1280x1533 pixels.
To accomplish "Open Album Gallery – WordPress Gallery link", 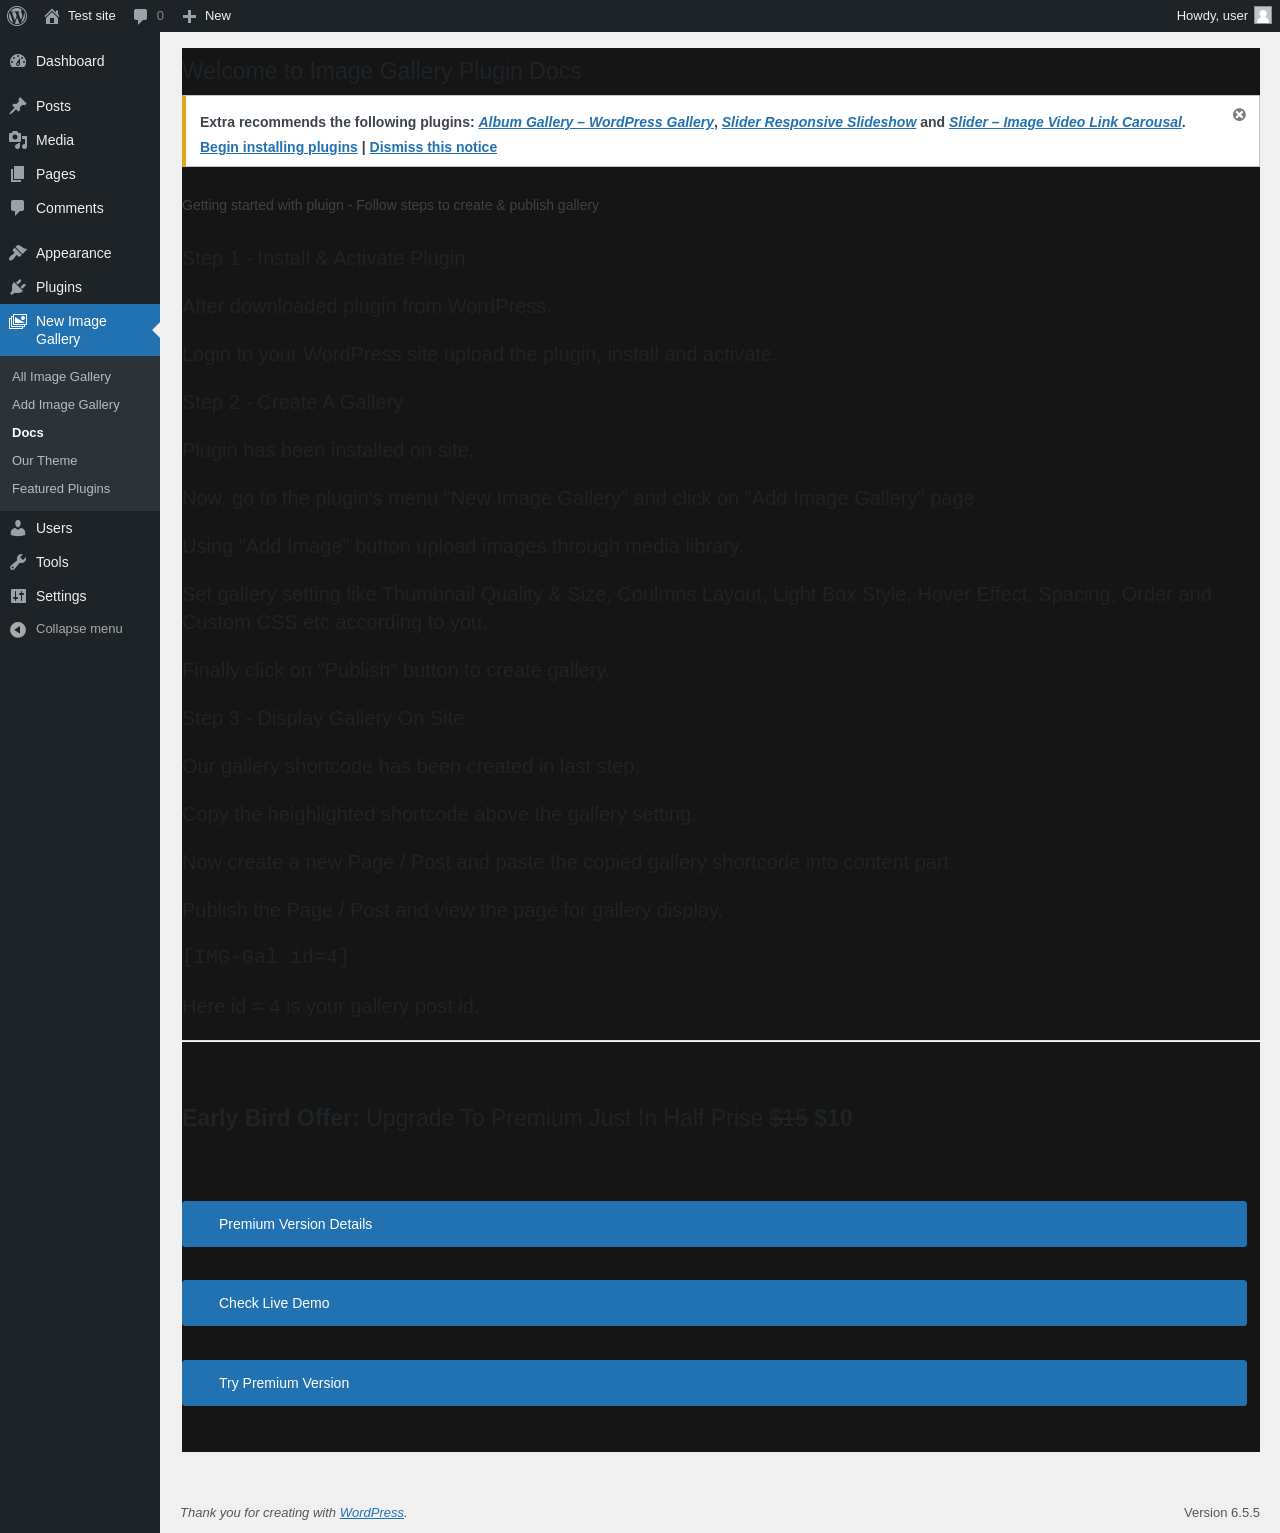I will click(596, 122).
